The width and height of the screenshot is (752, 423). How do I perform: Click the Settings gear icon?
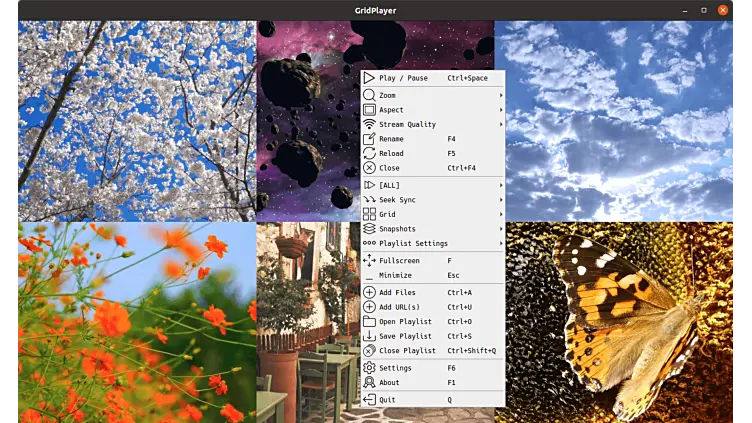pyautogui.click(x=369, y=368)
